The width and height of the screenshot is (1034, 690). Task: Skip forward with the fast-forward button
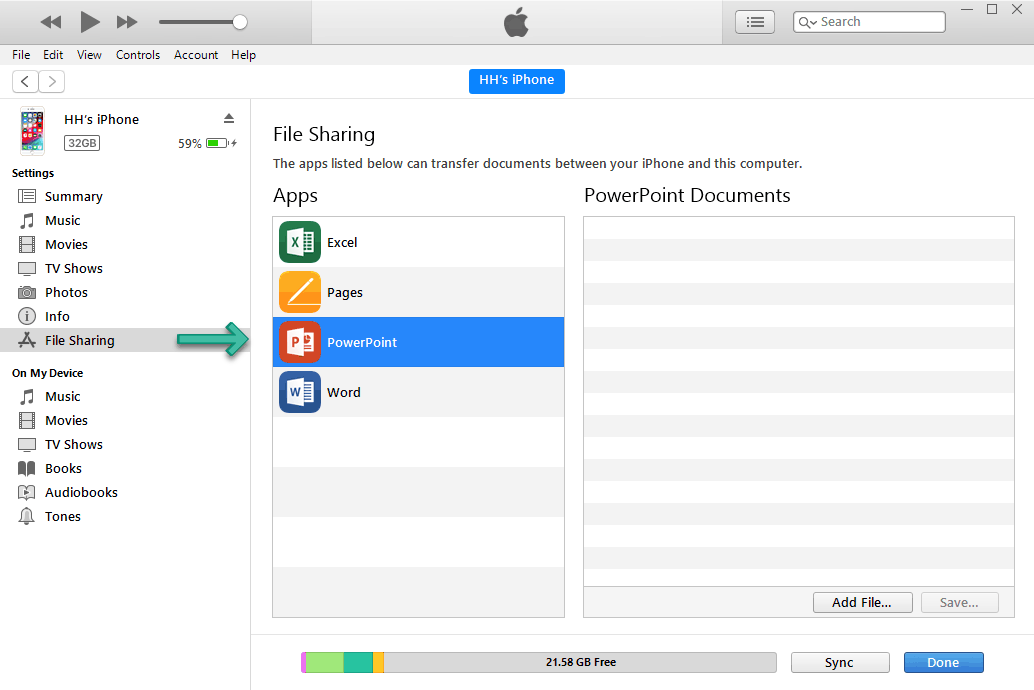coord(127,22)
